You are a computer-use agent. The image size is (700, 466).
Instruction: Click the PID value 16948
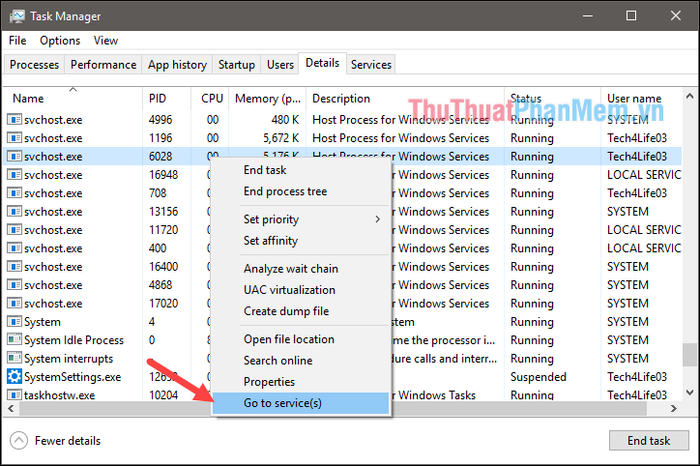163,175
